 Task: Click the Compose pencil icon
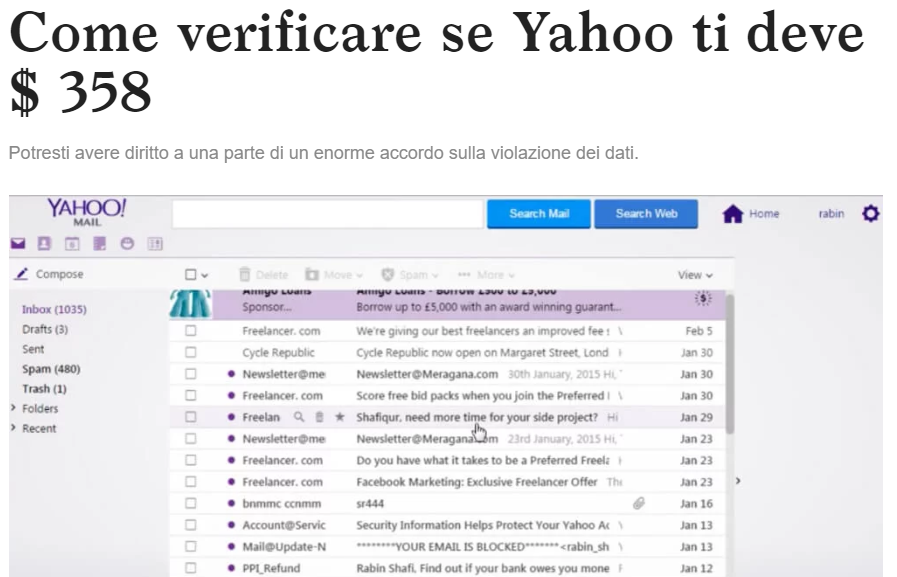(21, 274)
